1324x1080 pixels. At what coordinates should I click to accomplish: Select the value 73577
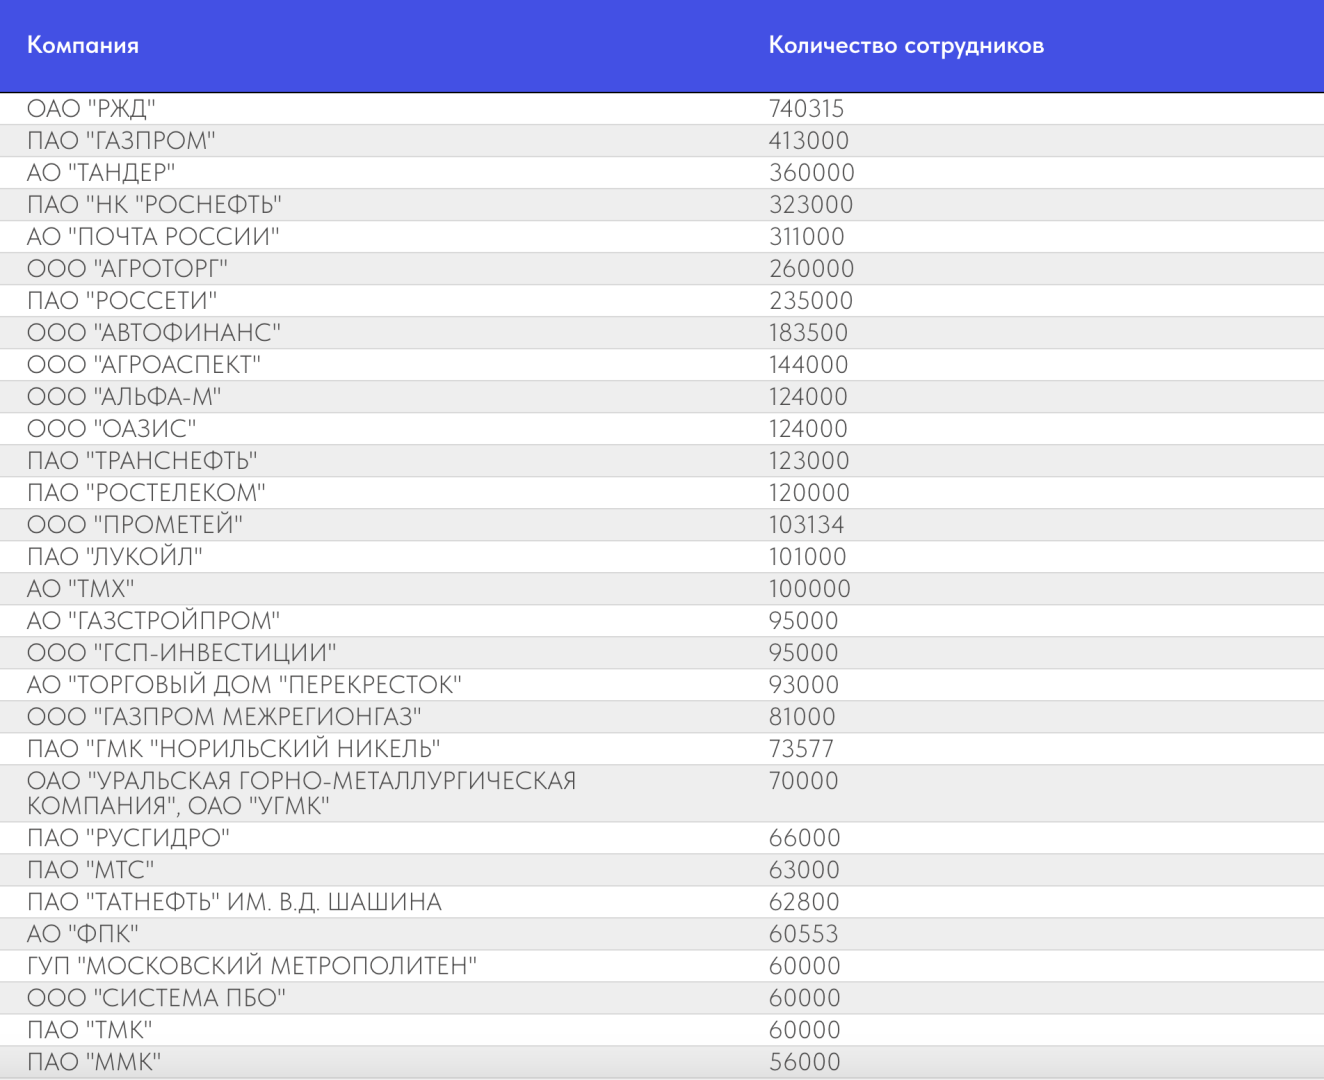tap(800, 748)
